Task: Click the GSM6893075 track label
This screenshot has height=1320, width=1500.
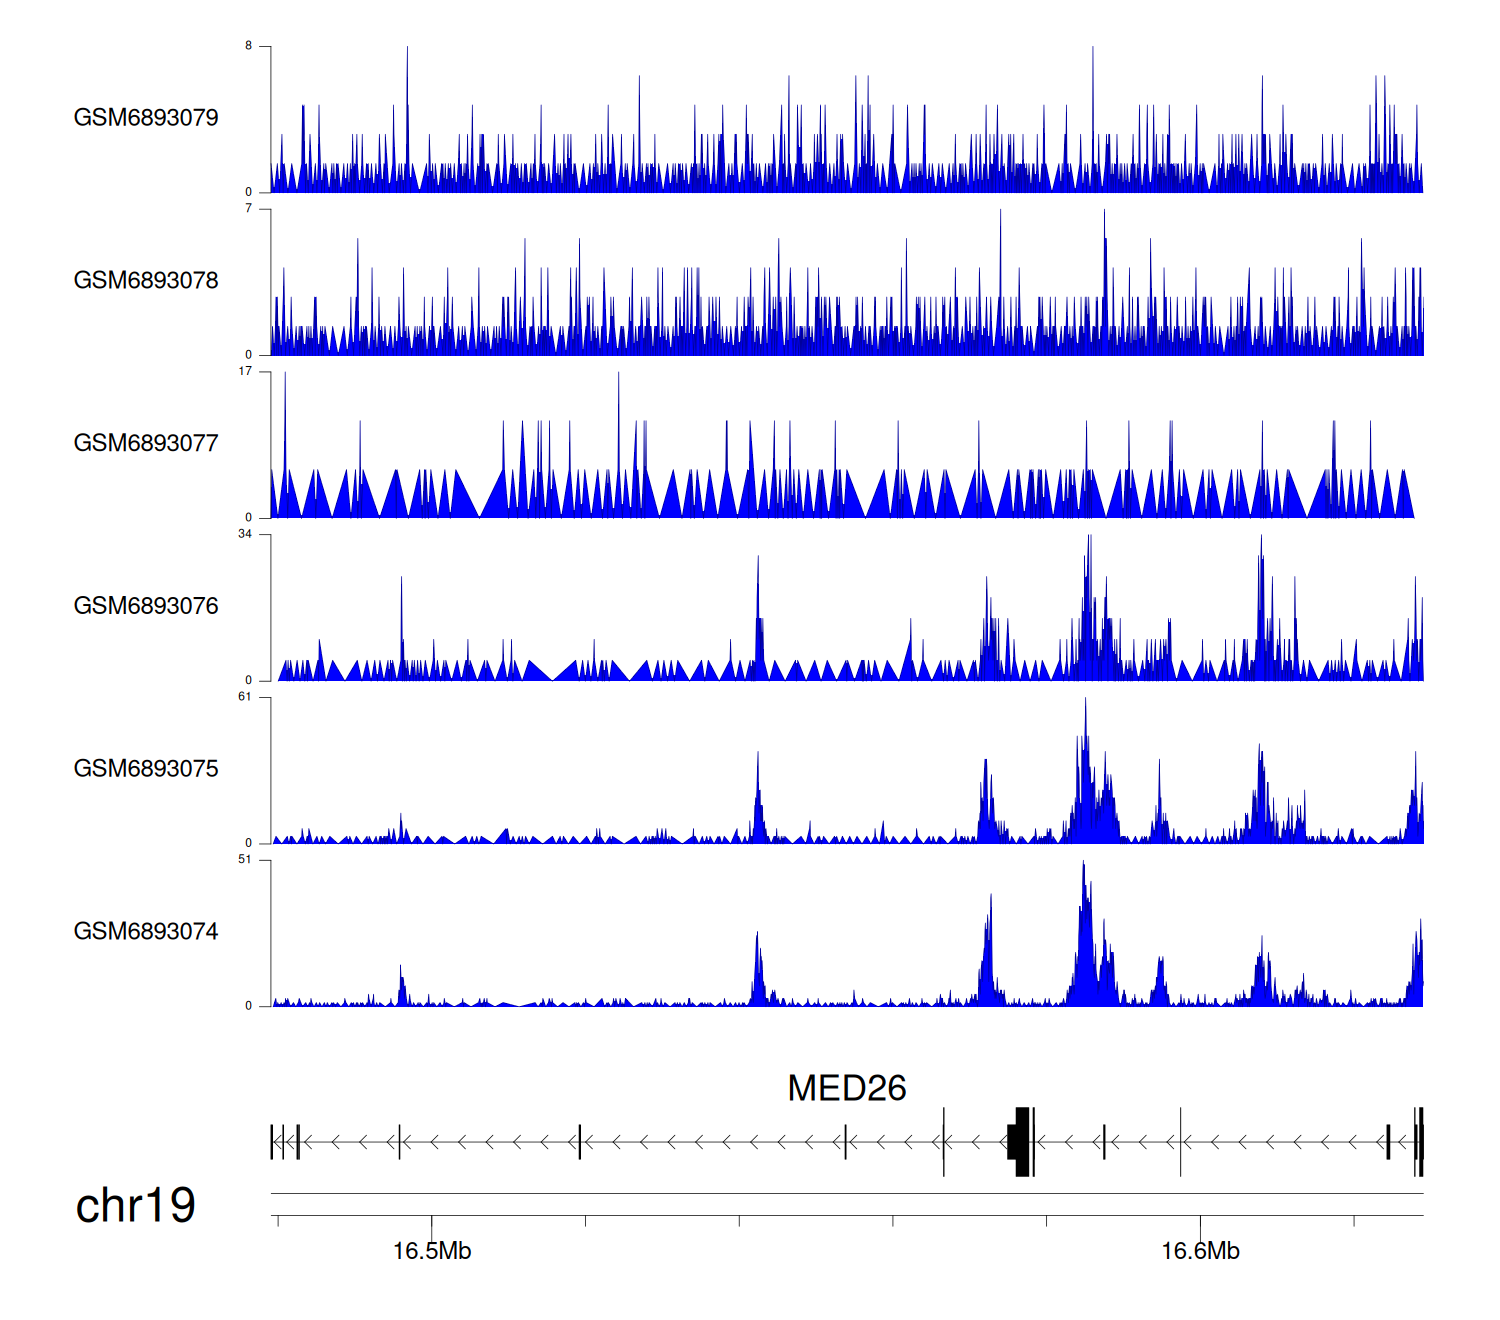Action: coord(146,769)
